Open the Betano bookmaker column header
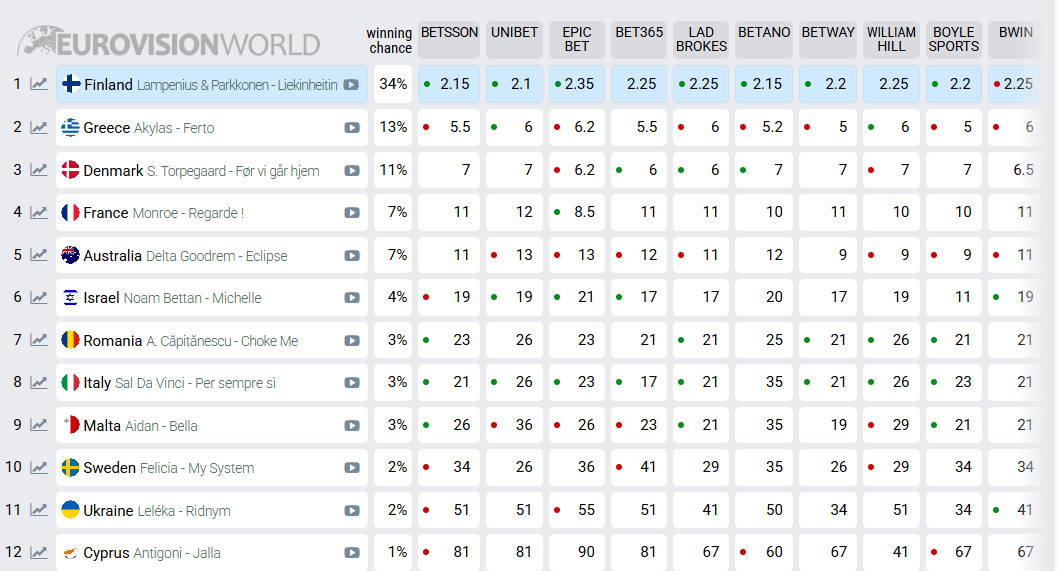The height and width of the screenshot is (571, 1057). click(x=764, y=39)
